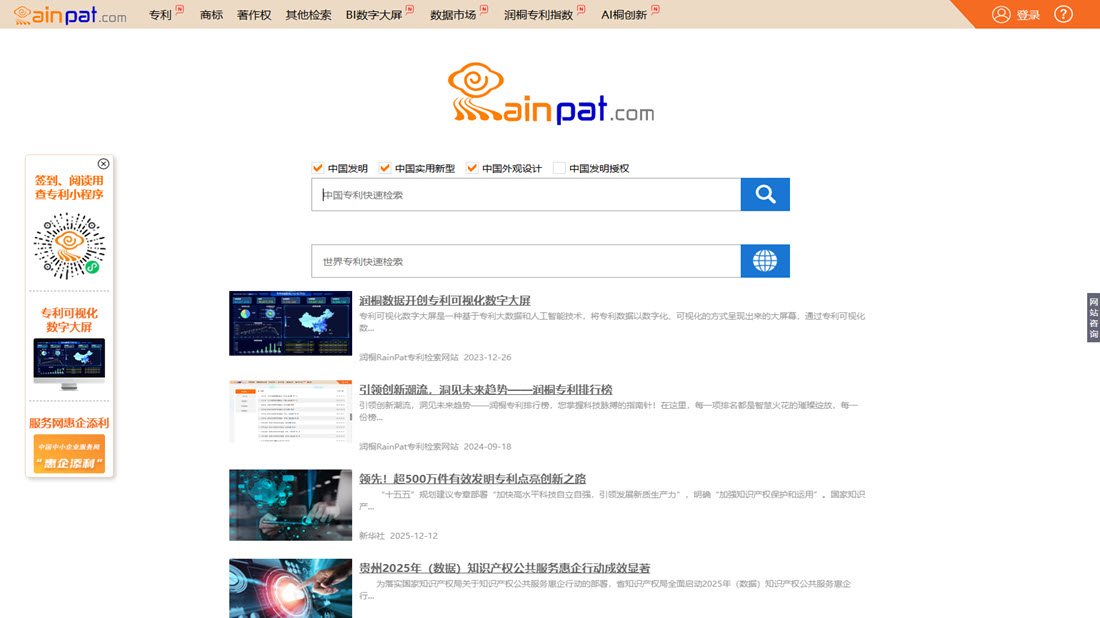Uncheck the 中国实用新型 checkbox
Screen dimensions: 1100x618
(385, 168)
